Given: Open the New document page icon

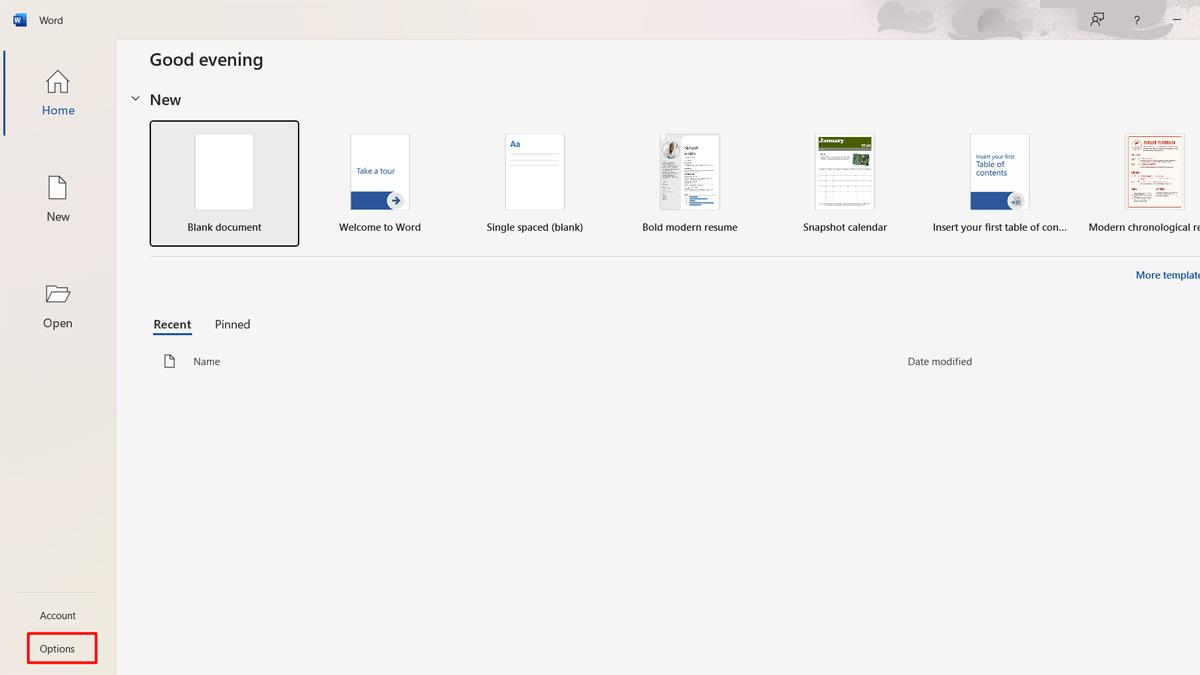Looking at the screenshot, I should coord(58,187).
